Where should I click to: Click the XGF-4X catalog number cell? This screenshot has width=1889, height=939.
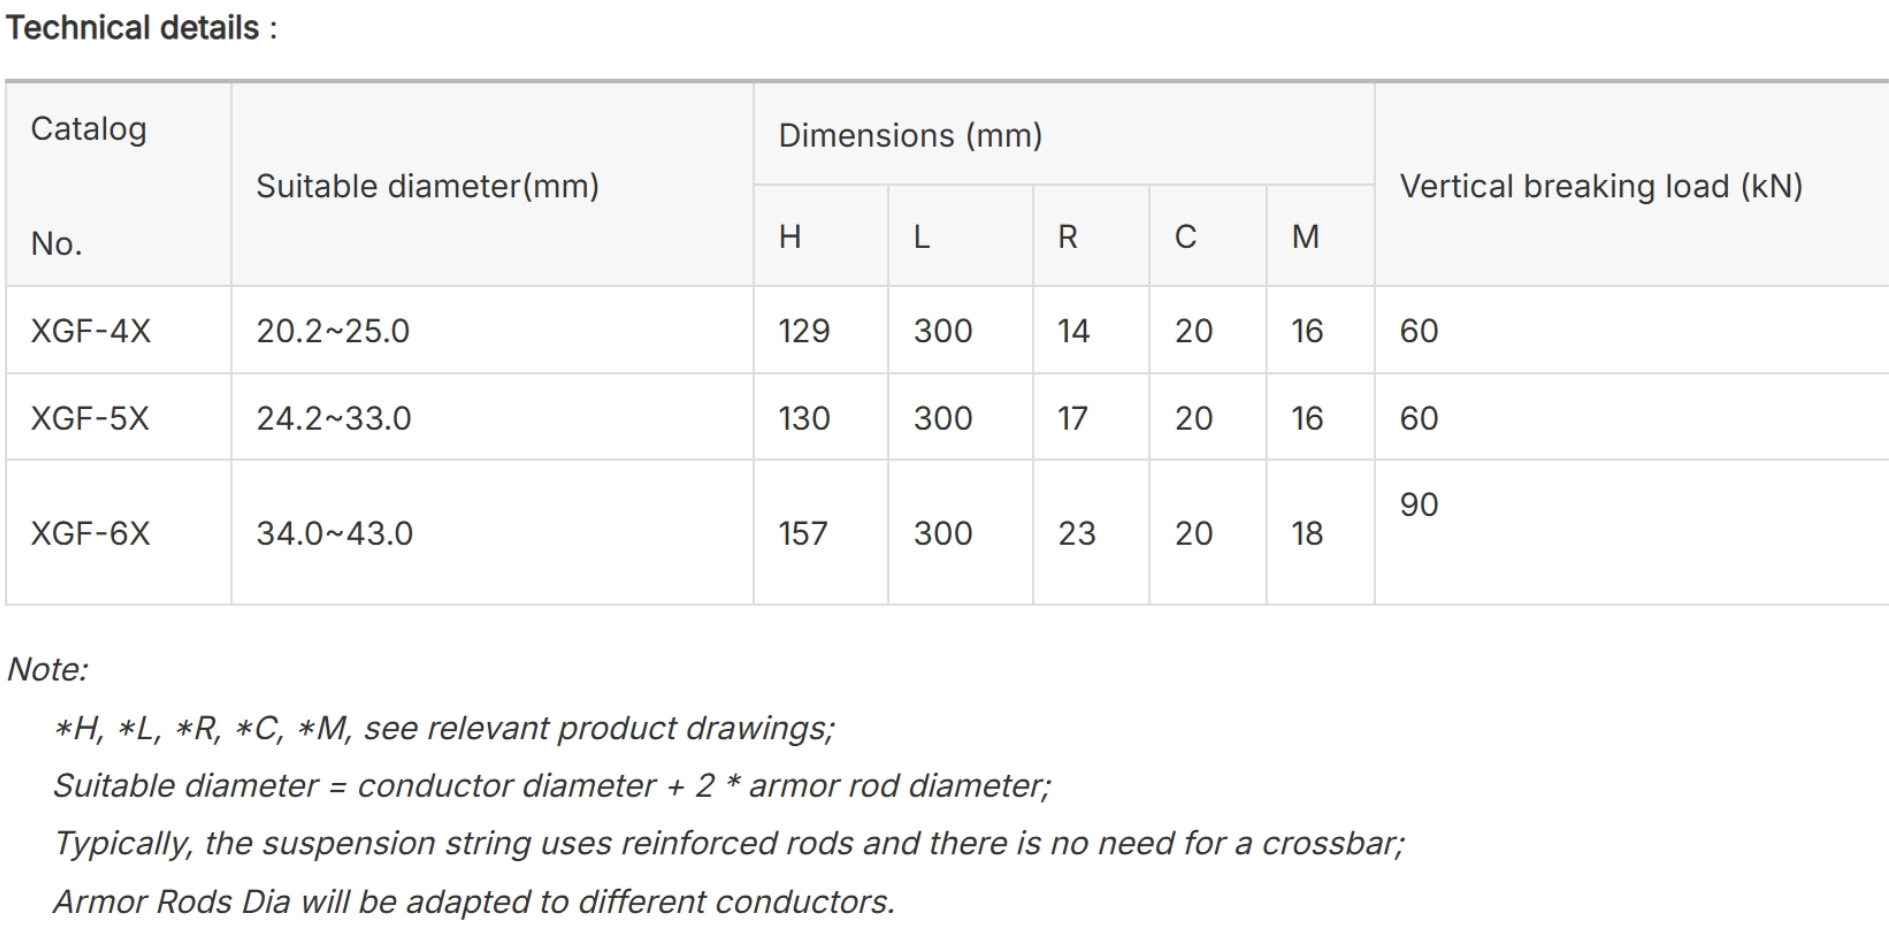[x=118, y=331]
